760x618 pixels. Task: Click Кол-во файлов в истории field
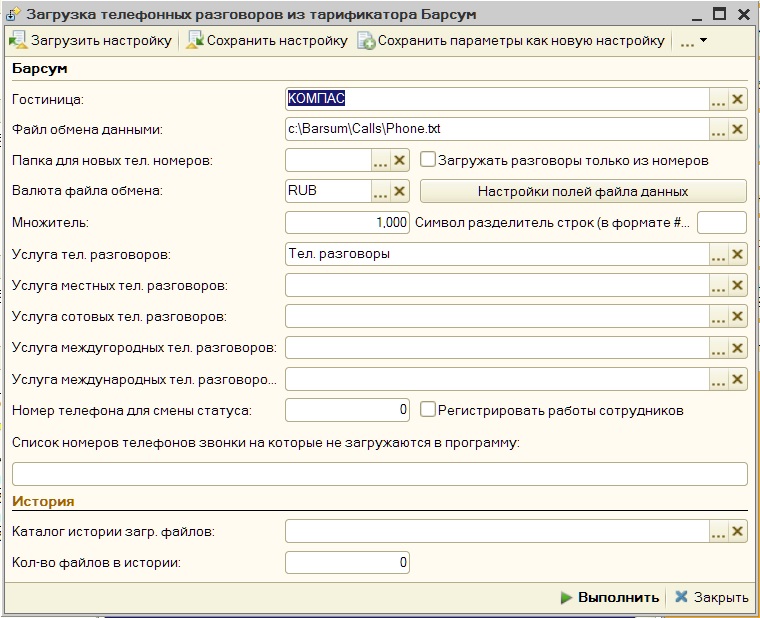pyautogui.click(x=348, y=562)
